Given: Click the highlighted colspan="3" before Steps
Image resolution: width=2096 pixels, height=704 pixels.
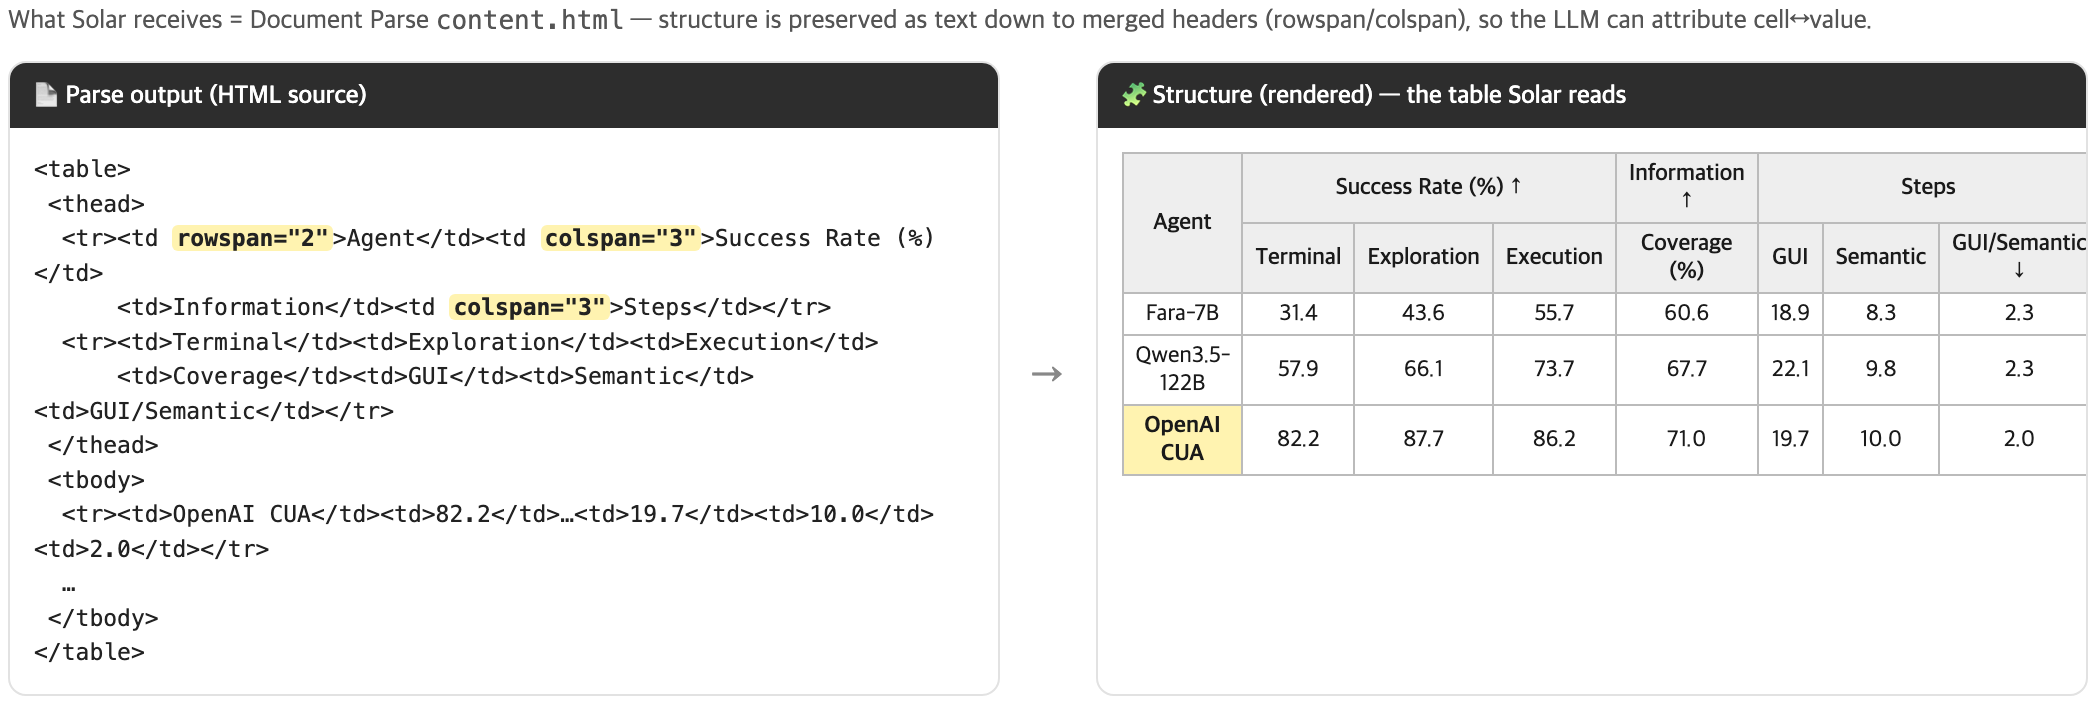Looking at the screenshot, I should click(529, 307).
